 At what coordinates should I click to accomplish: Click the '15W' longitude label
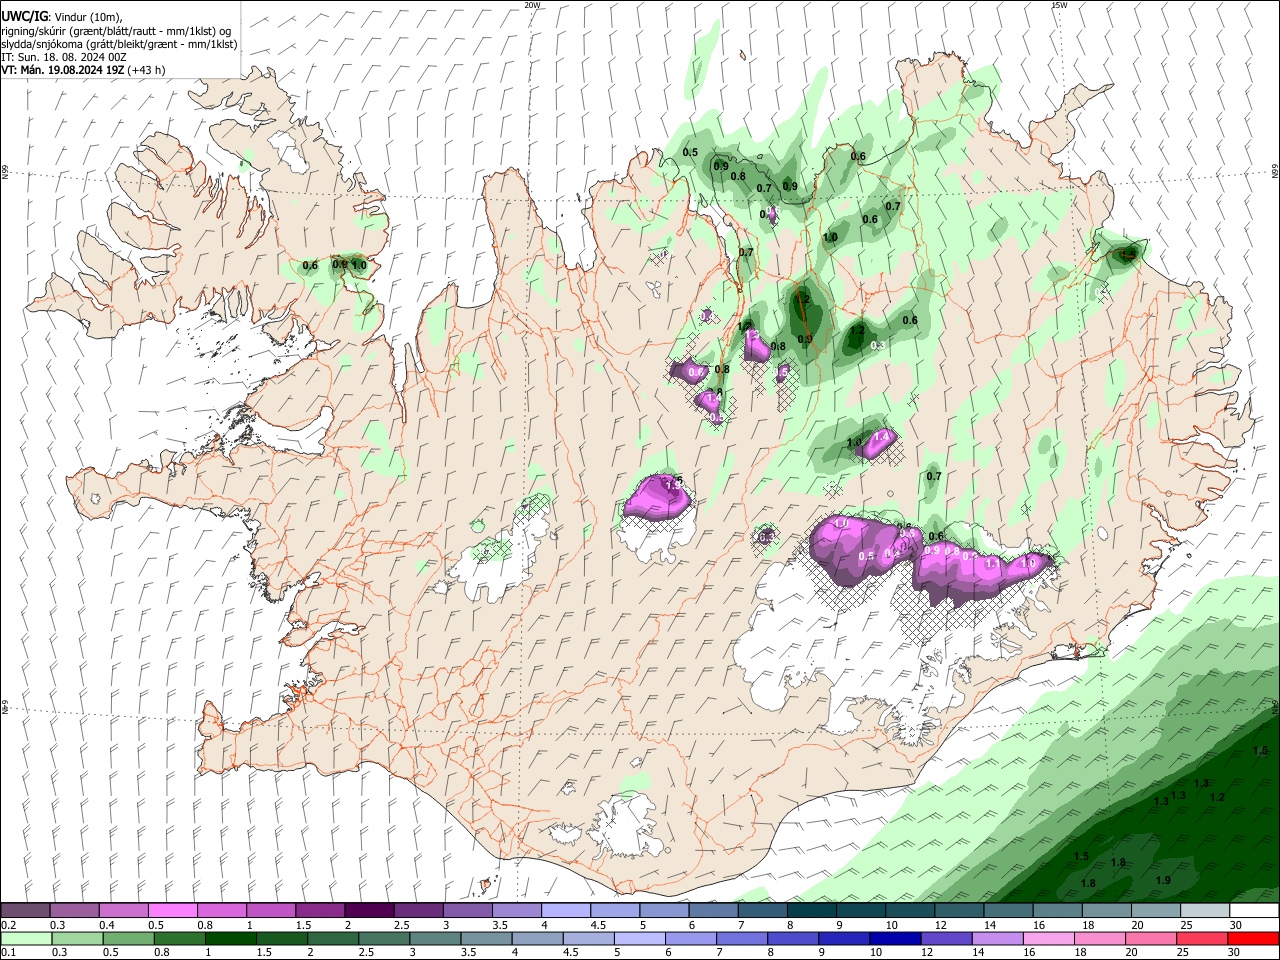pos(1059,5)
